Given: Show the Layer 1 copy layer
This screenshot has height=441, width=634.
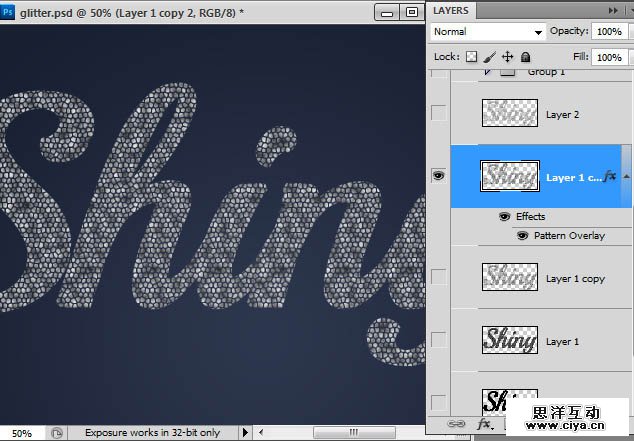Looking at the screenshot, I should (x=439, y=278).
